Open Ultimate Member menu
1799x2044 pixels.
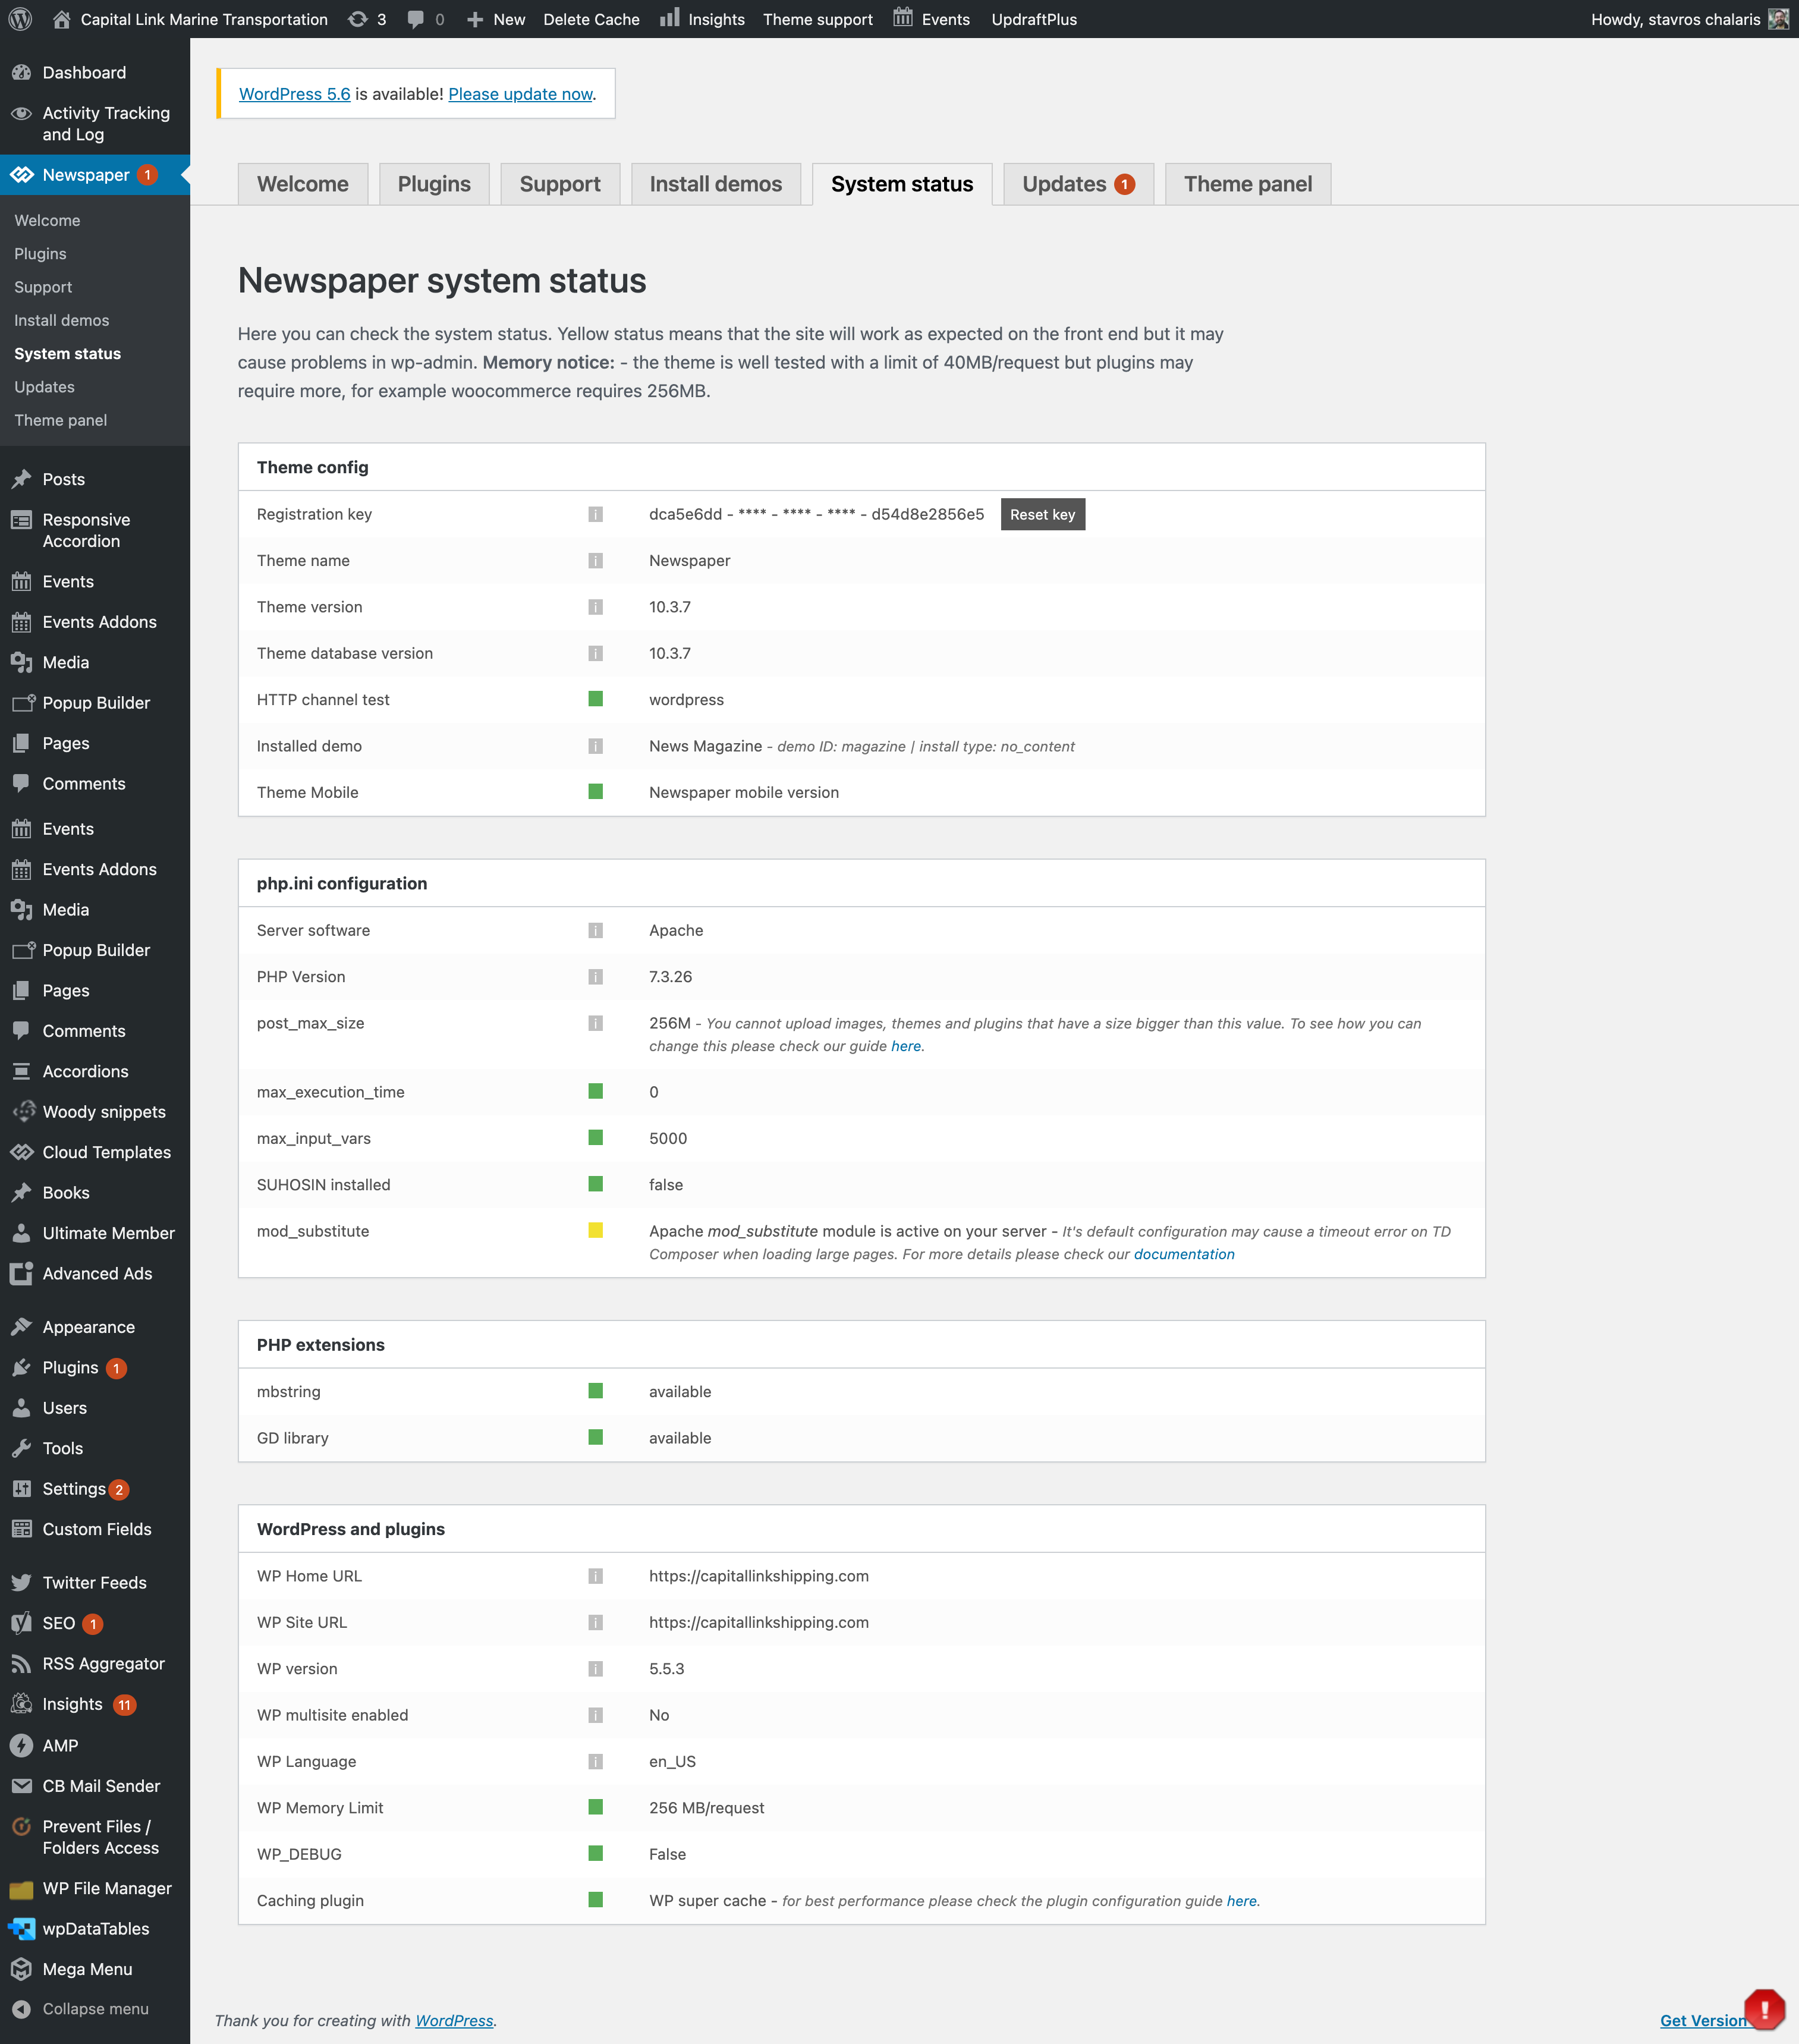[95, 1233]
